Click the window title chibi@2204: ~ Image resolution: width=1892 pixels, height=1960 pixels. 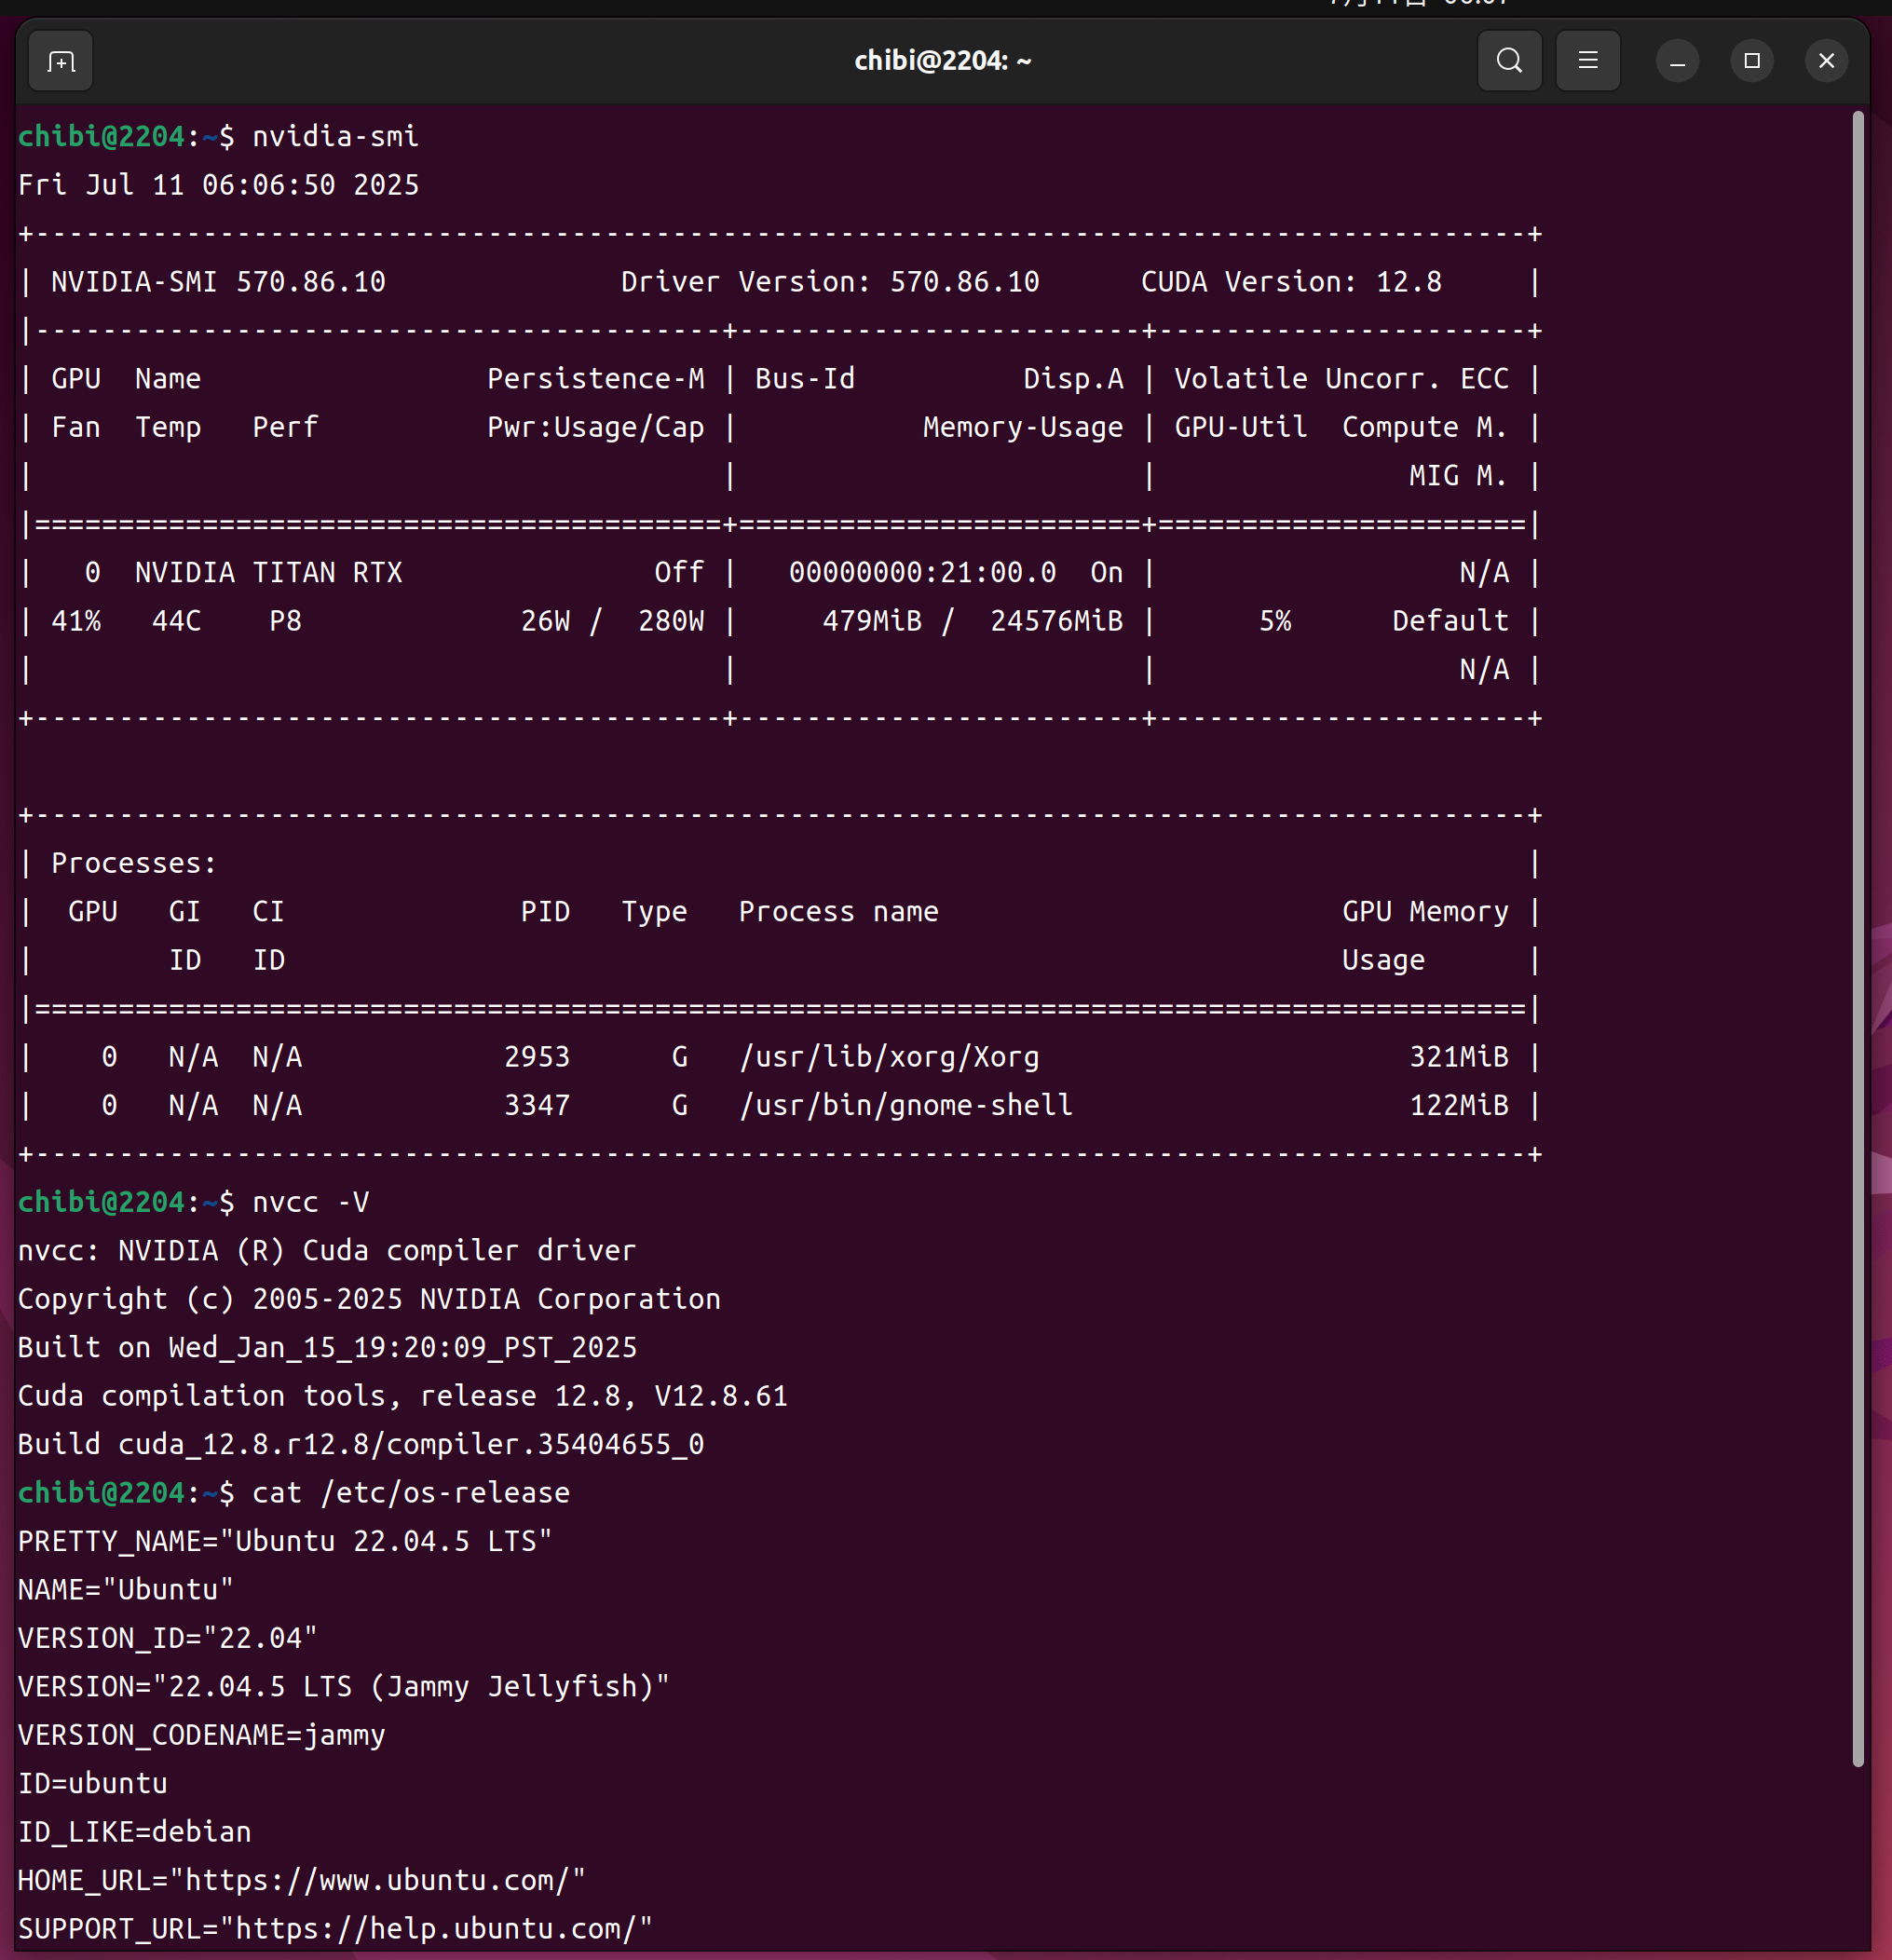(x=942, y=61)
